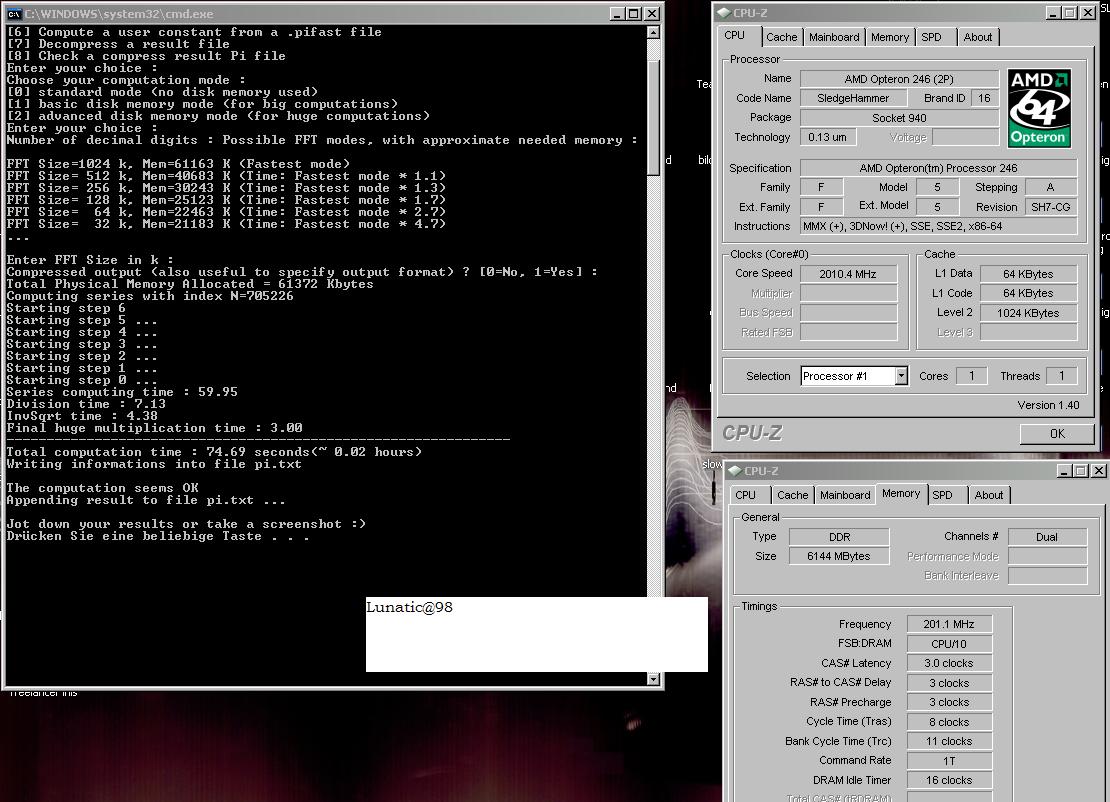This screenshot has width=1110, height=802.
Task: Click the L1 Code '64 KBytes' value
Action: (x=1028, y=293)
